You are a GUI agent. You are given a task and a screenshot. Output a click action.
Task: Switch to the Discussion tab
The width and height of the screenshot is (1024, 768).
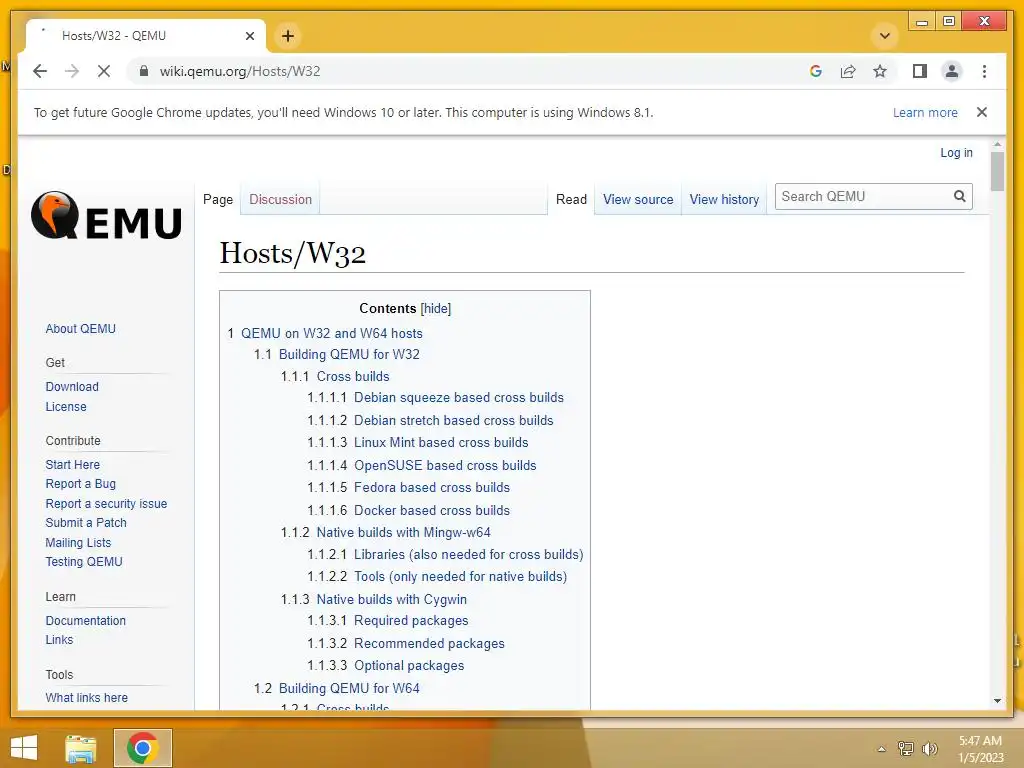click(280, 199)
